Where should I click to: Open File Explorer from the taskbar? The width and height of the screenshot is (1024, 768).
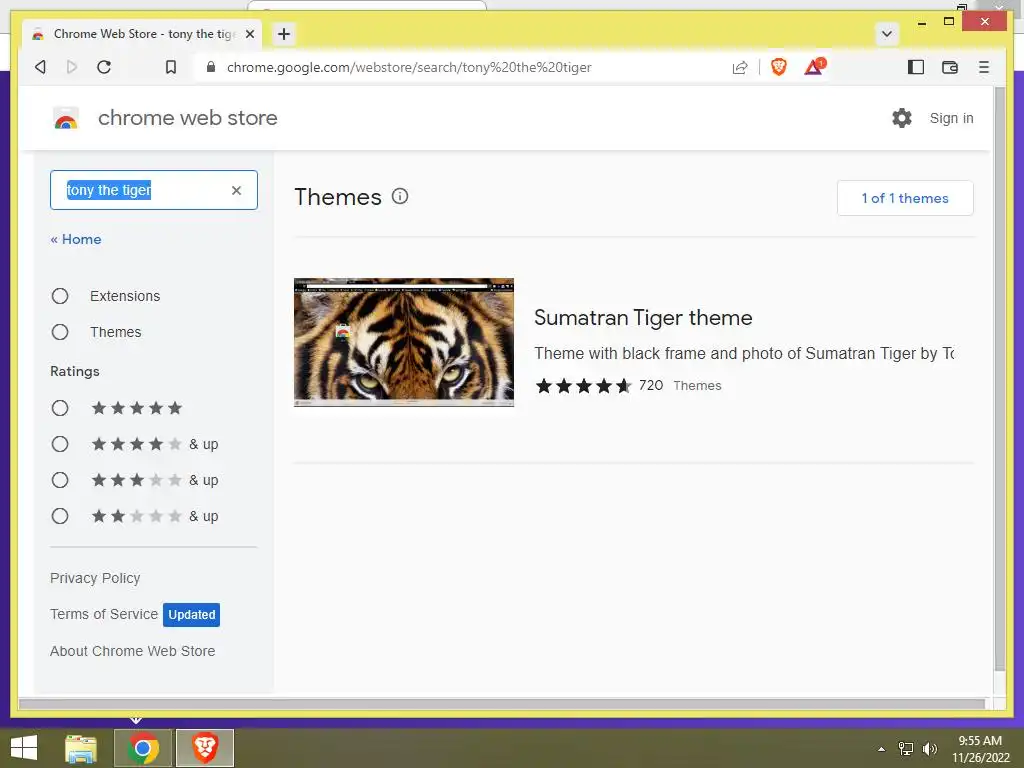coord(81,748)
